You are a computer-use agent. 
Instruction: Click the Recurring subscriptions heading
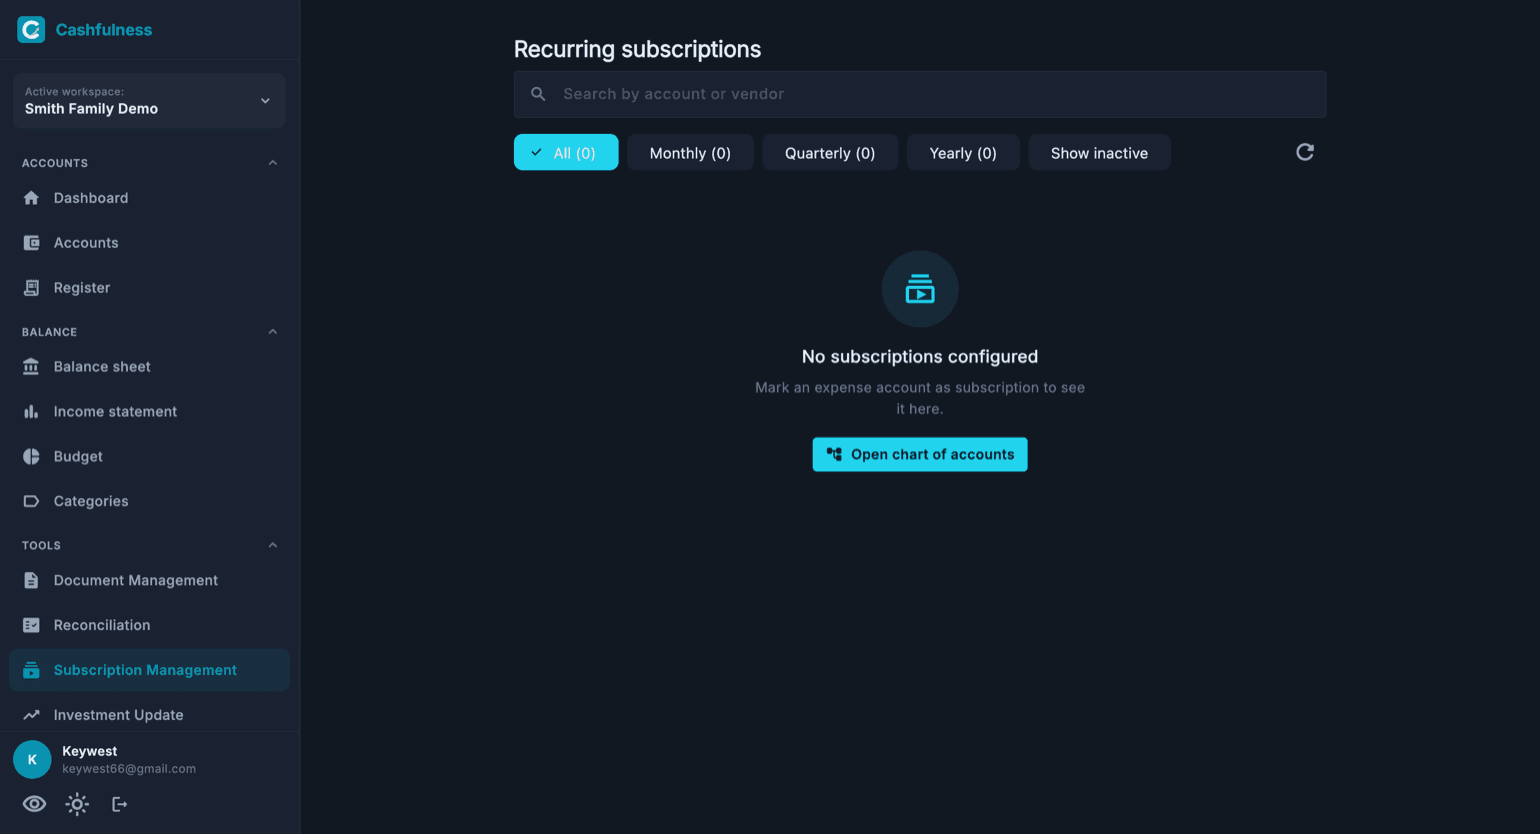coord(637,49)
